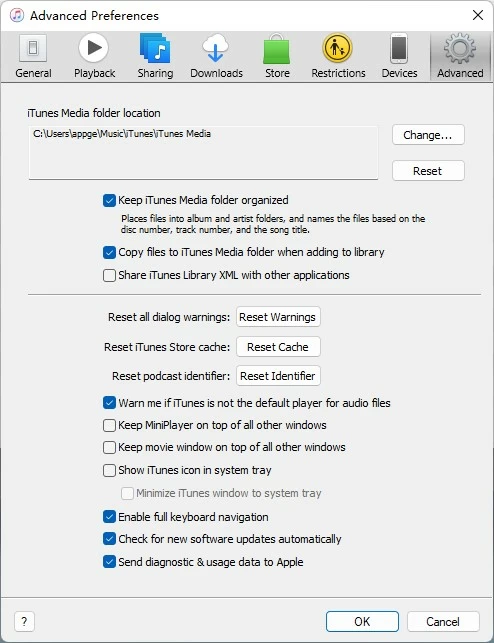Disable Send diagnostic & usage data

click(x=109, y=562)
